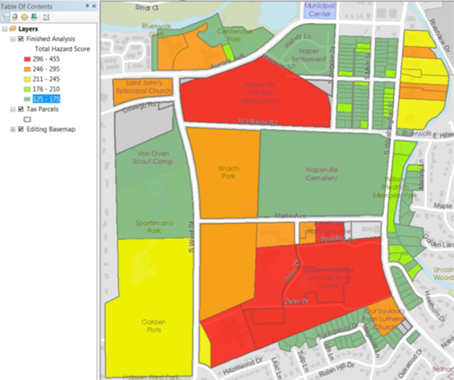454x380 pixels.
Task: Uncheck the Editing Basemap layer checkbox
Action: coord(21,129)
